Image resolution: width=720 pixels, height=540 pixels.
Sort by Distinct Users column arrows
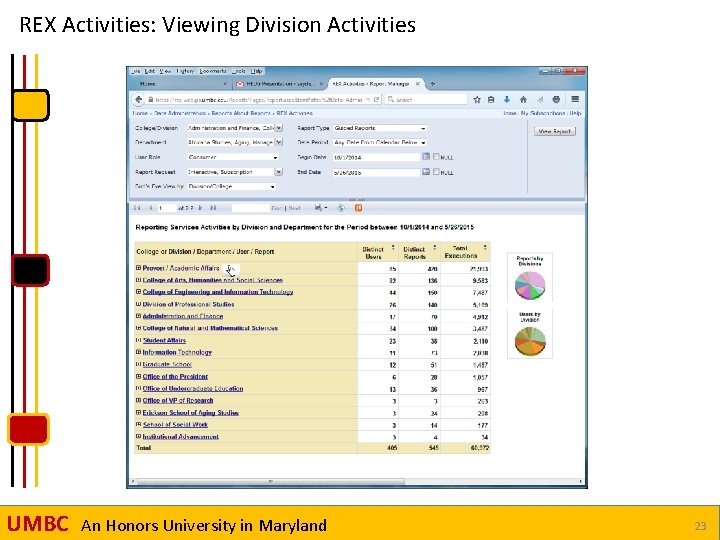tap(393, 248)
